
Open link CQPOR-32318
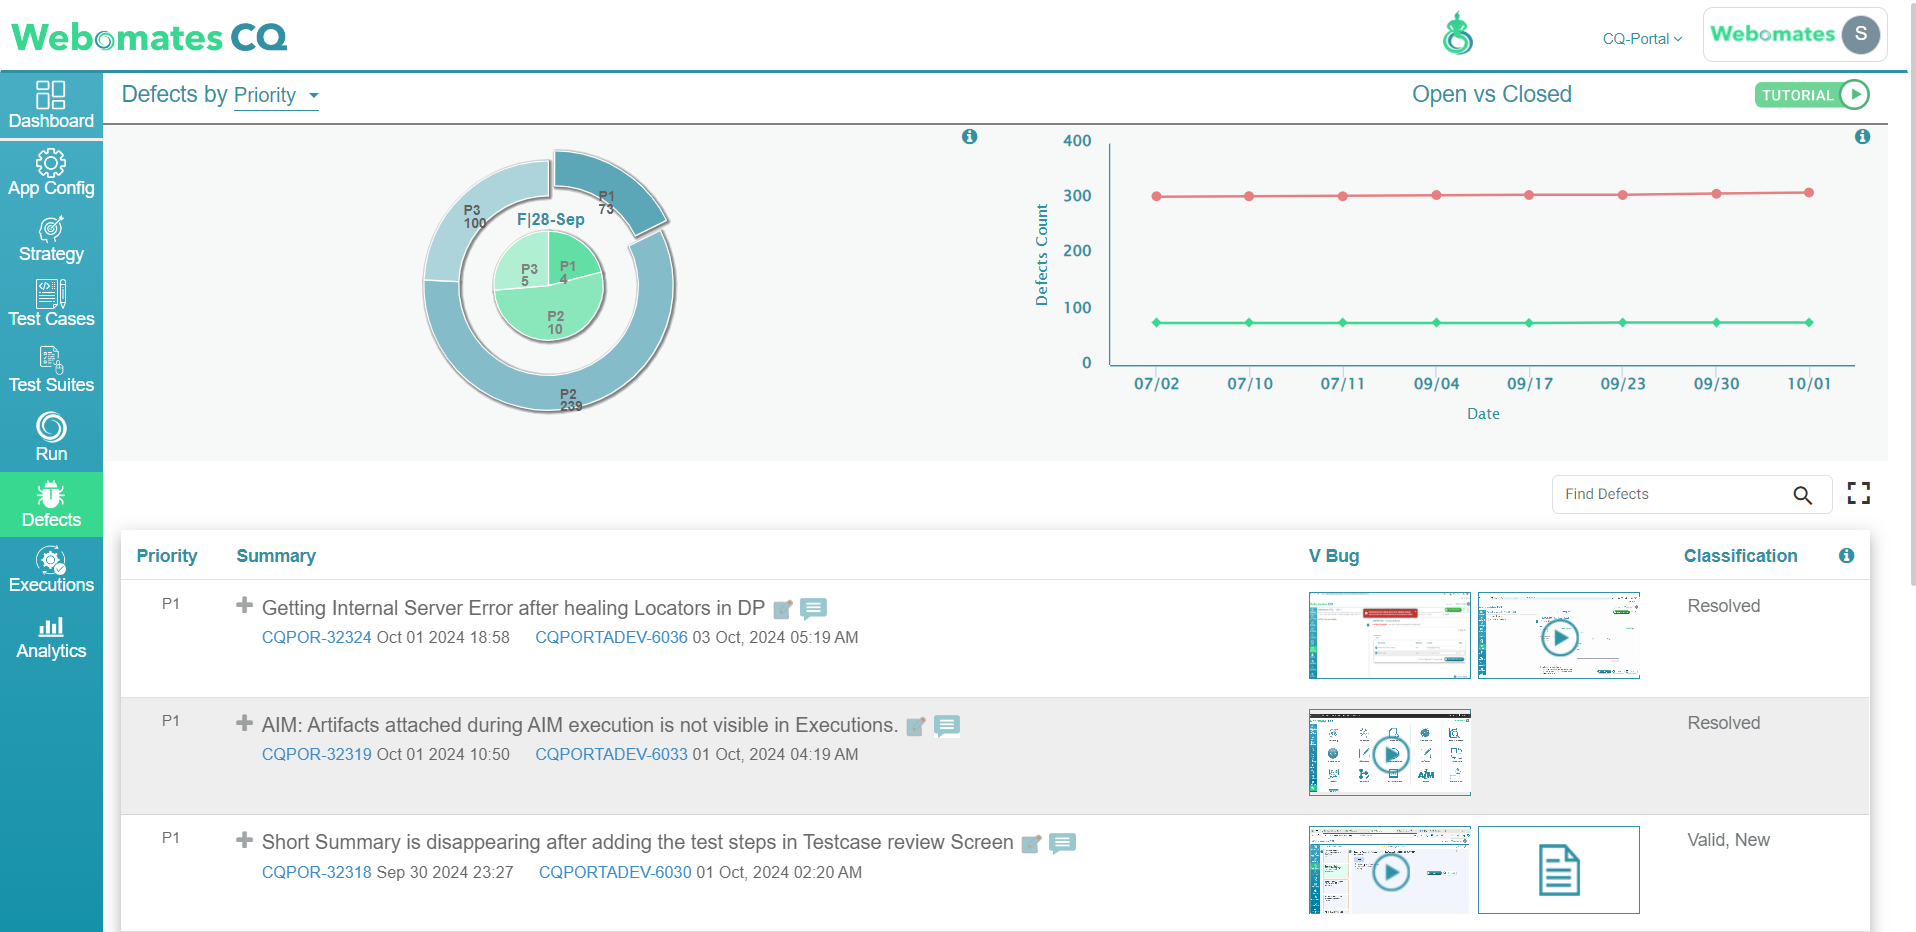click(316, 873)
